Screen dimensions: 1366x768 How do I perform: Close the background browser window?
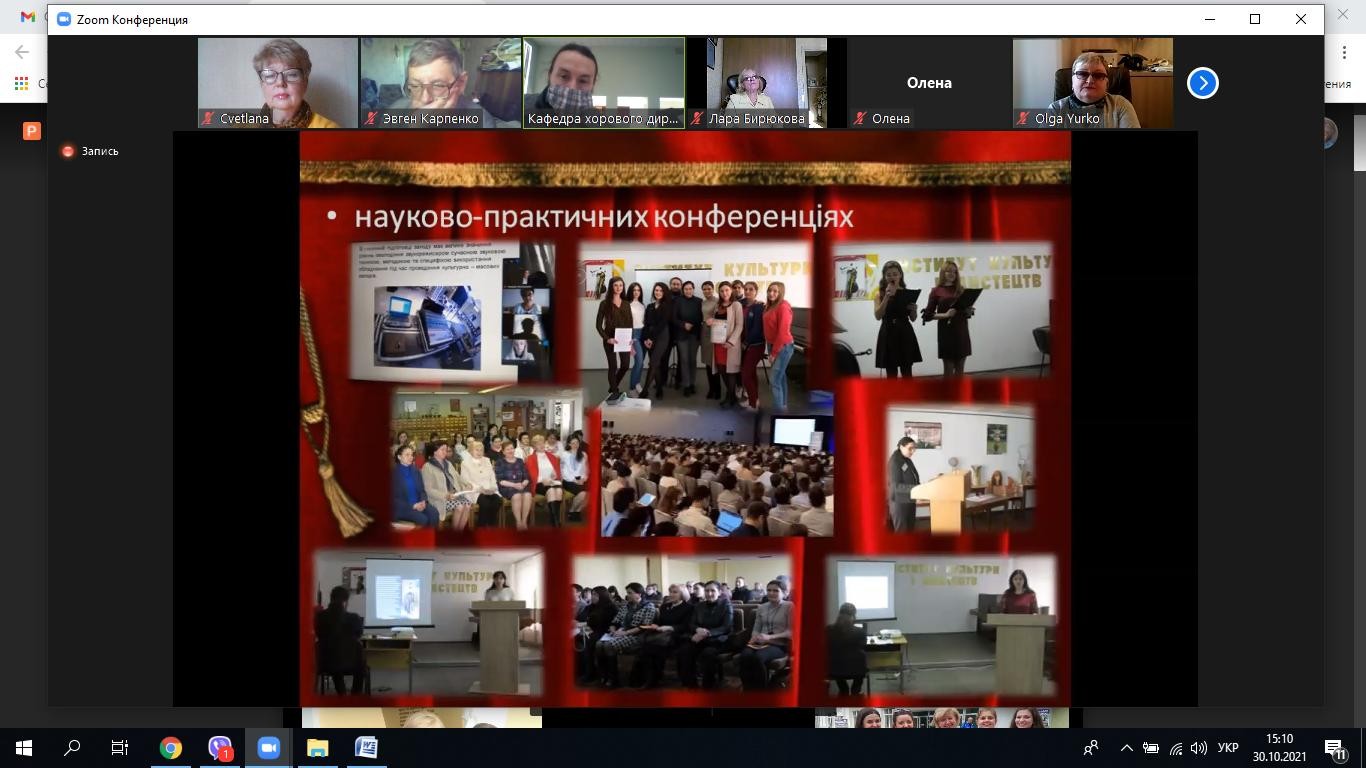click(1343, 14)
